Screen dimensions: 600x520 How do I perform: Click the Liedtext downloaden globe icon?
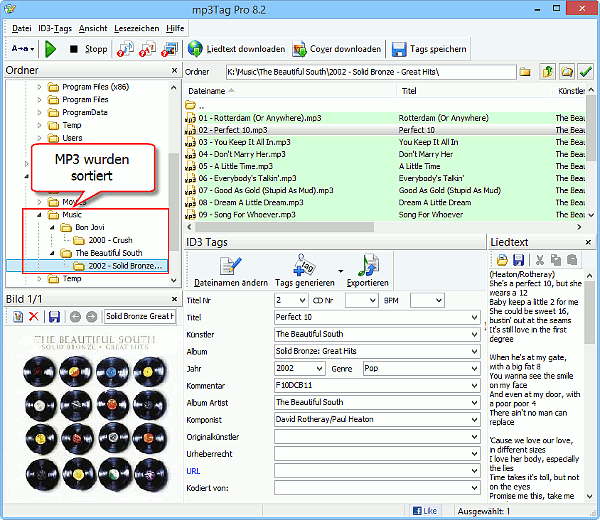point(195,49)
